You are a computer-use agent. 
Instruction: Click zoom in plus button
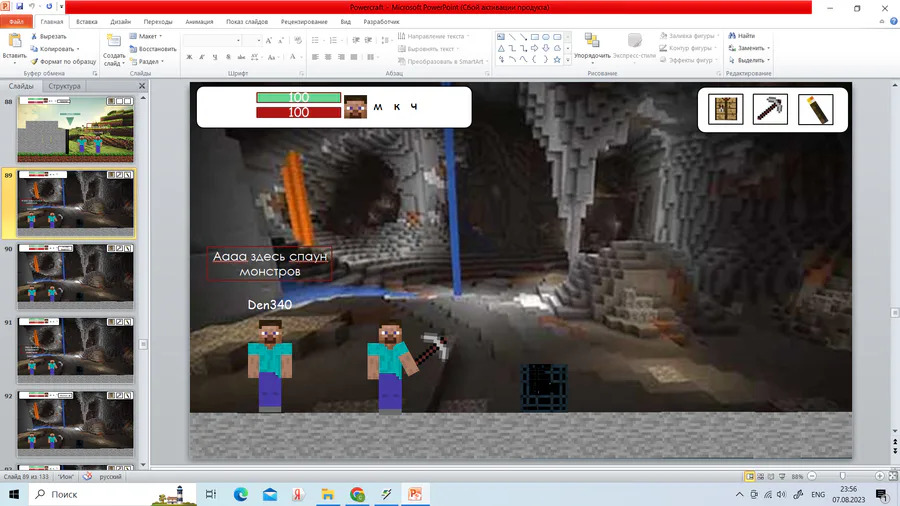[879, 476]
